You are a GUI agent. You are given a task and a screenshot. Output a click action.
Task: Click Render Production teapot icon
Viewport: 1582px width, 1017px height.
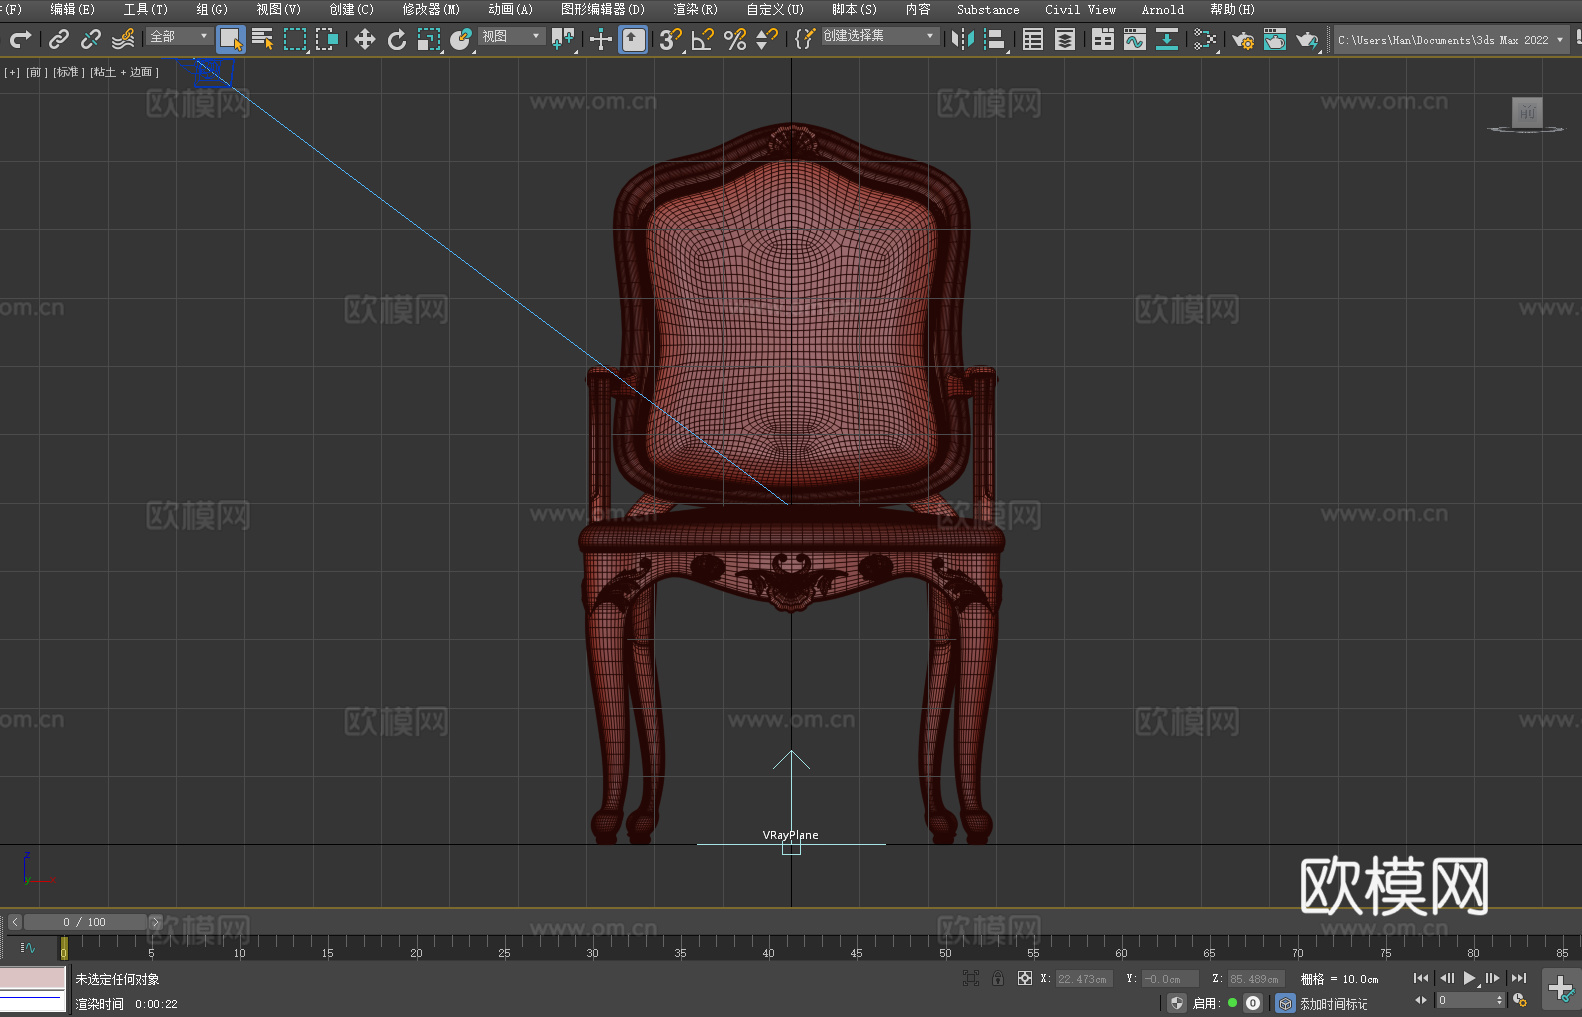click(x=1307, y=39)
